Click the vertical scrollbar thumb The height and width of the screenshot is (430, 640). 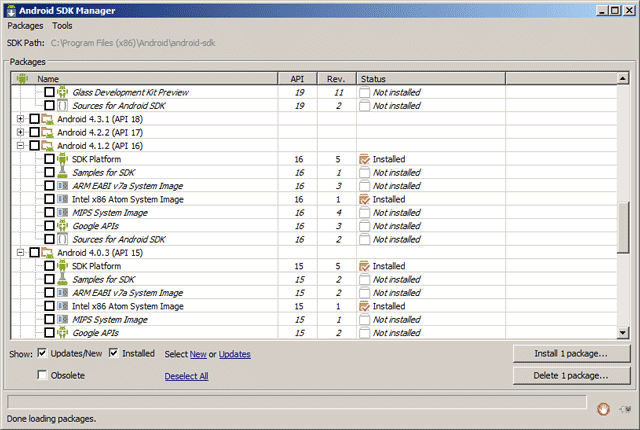tap(622, 227)
